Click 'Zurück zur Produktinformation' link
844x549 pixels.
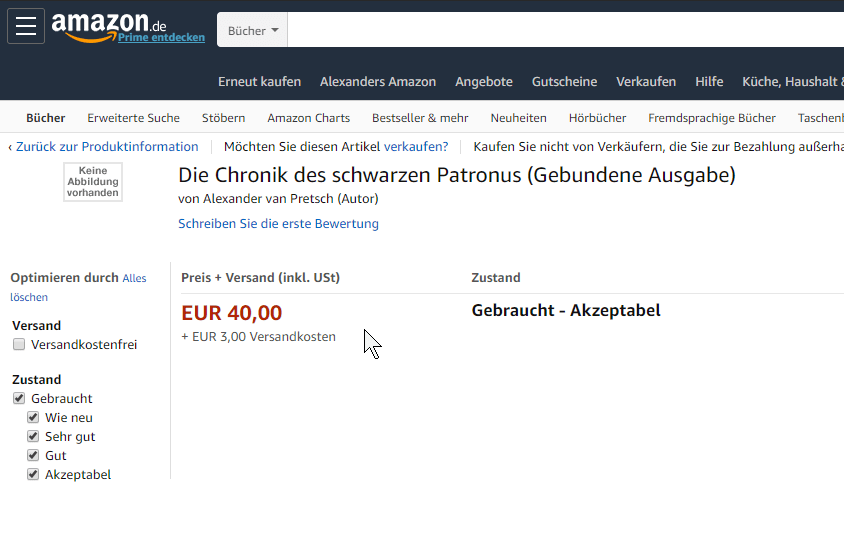(x=103, y=147)
